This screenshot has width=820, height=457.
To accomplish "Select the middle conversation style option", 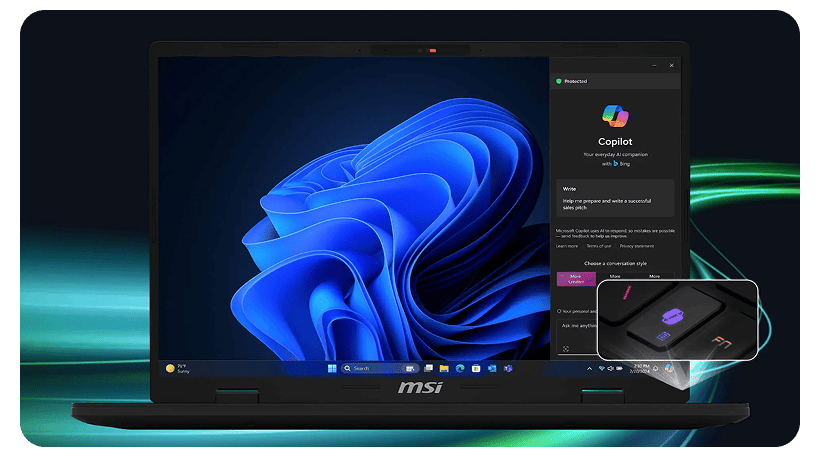I will (615, 277).
